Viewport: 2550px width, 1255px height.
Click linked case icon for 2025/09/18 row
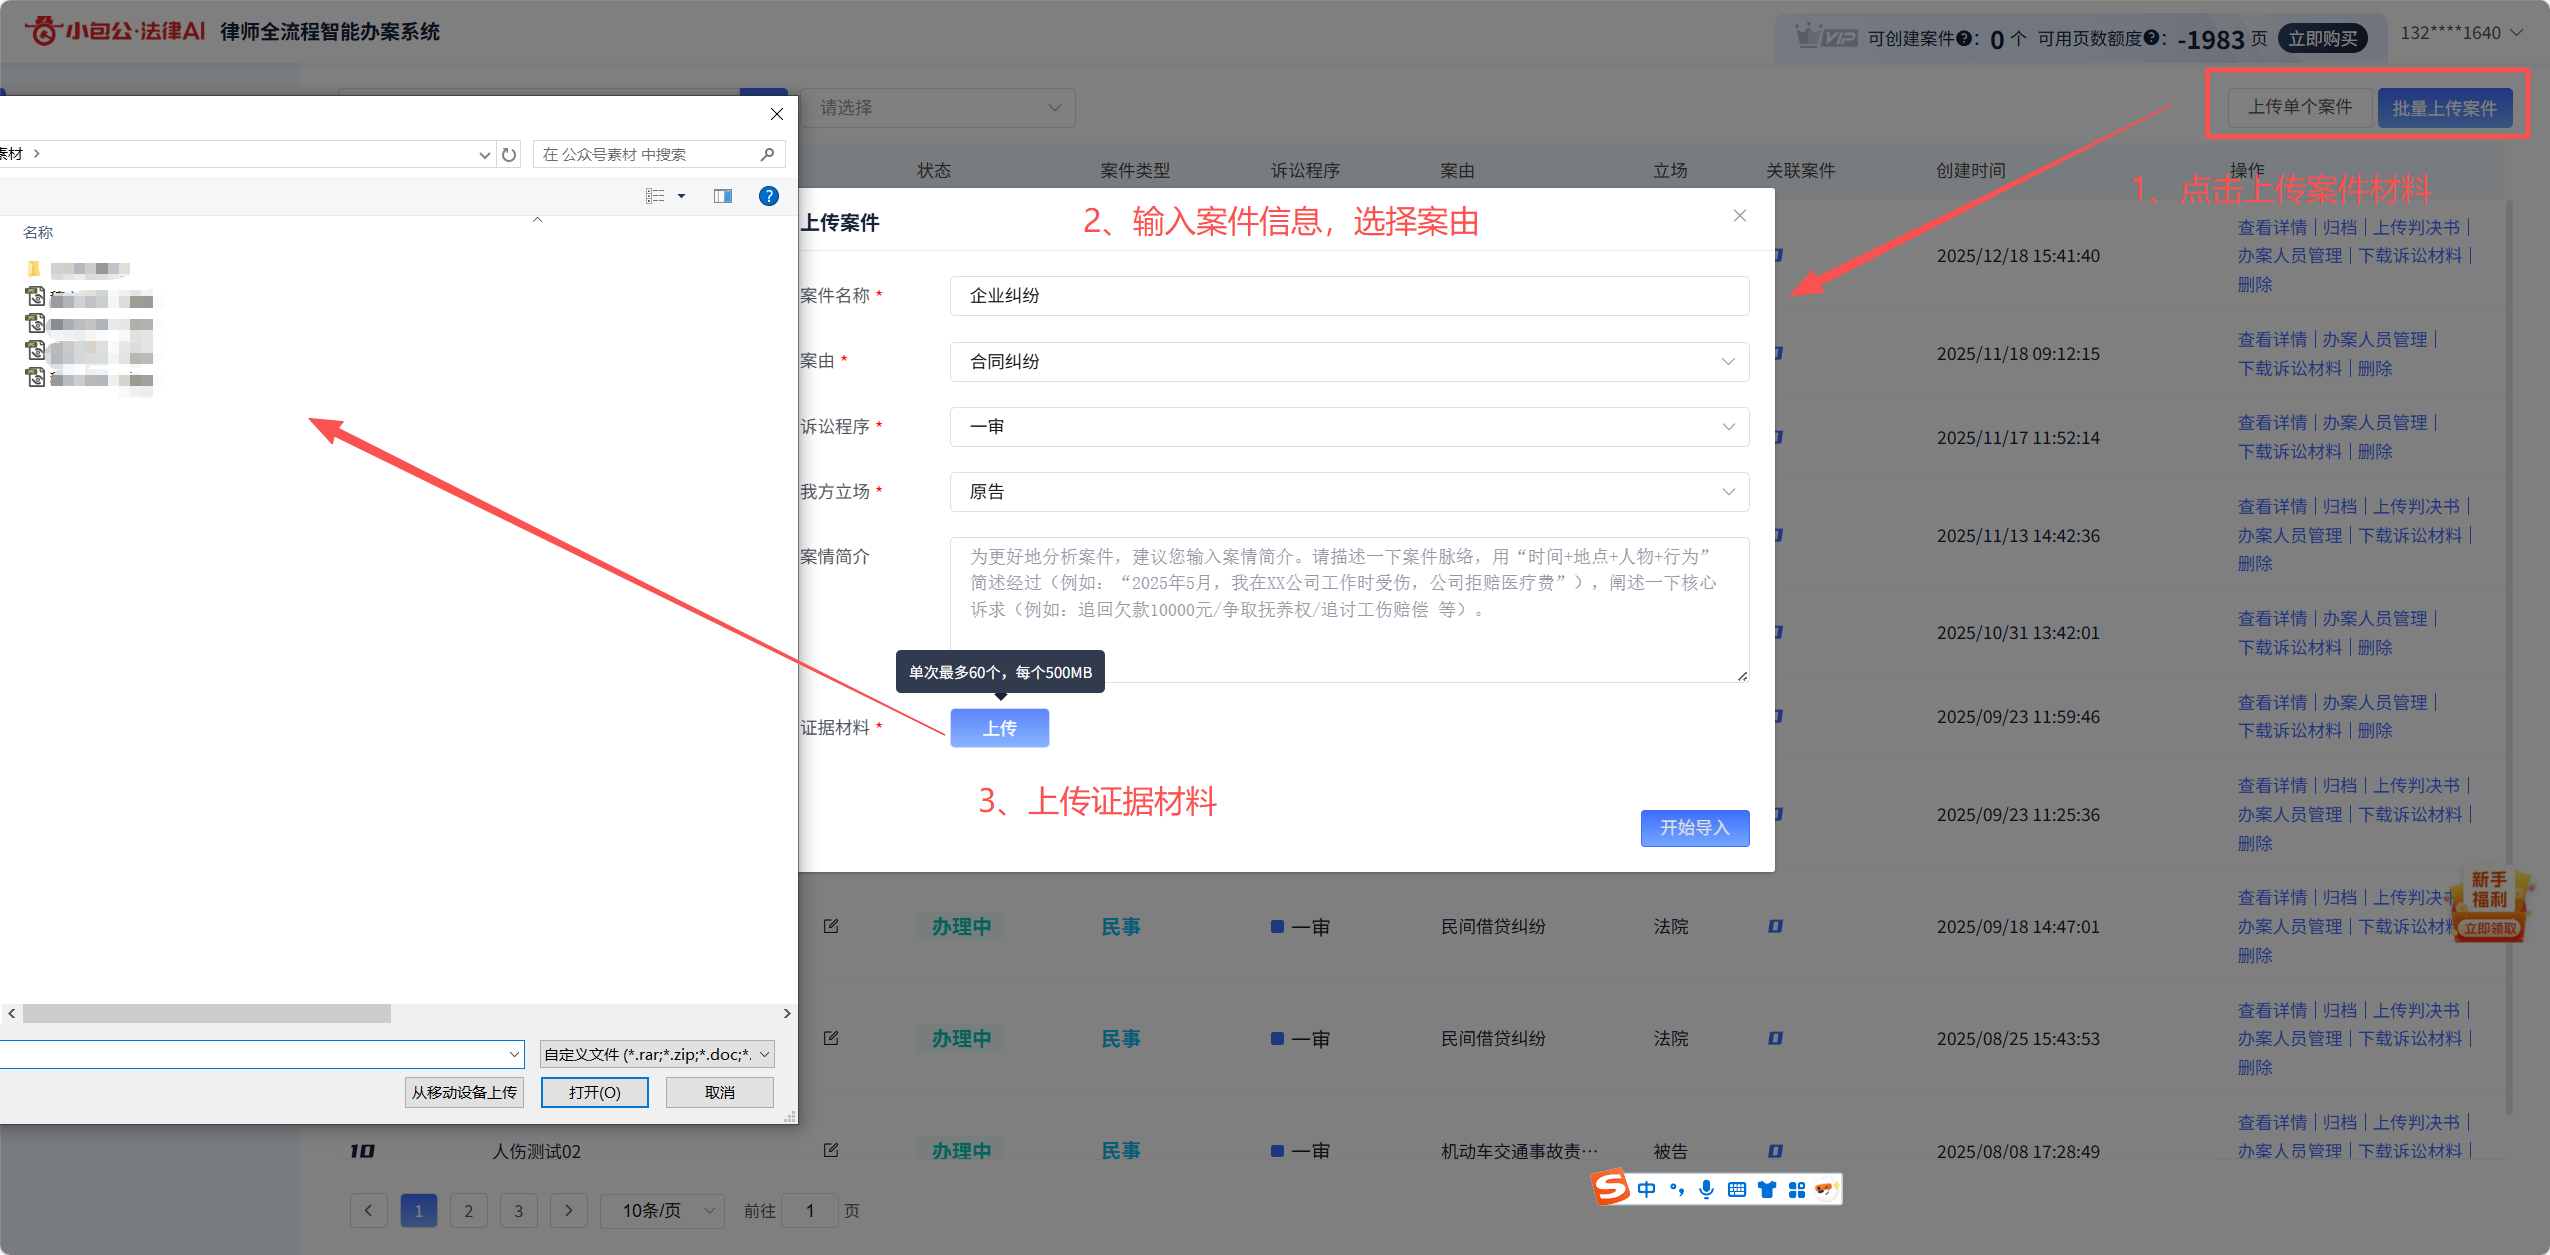click(x=1775, y=926)
